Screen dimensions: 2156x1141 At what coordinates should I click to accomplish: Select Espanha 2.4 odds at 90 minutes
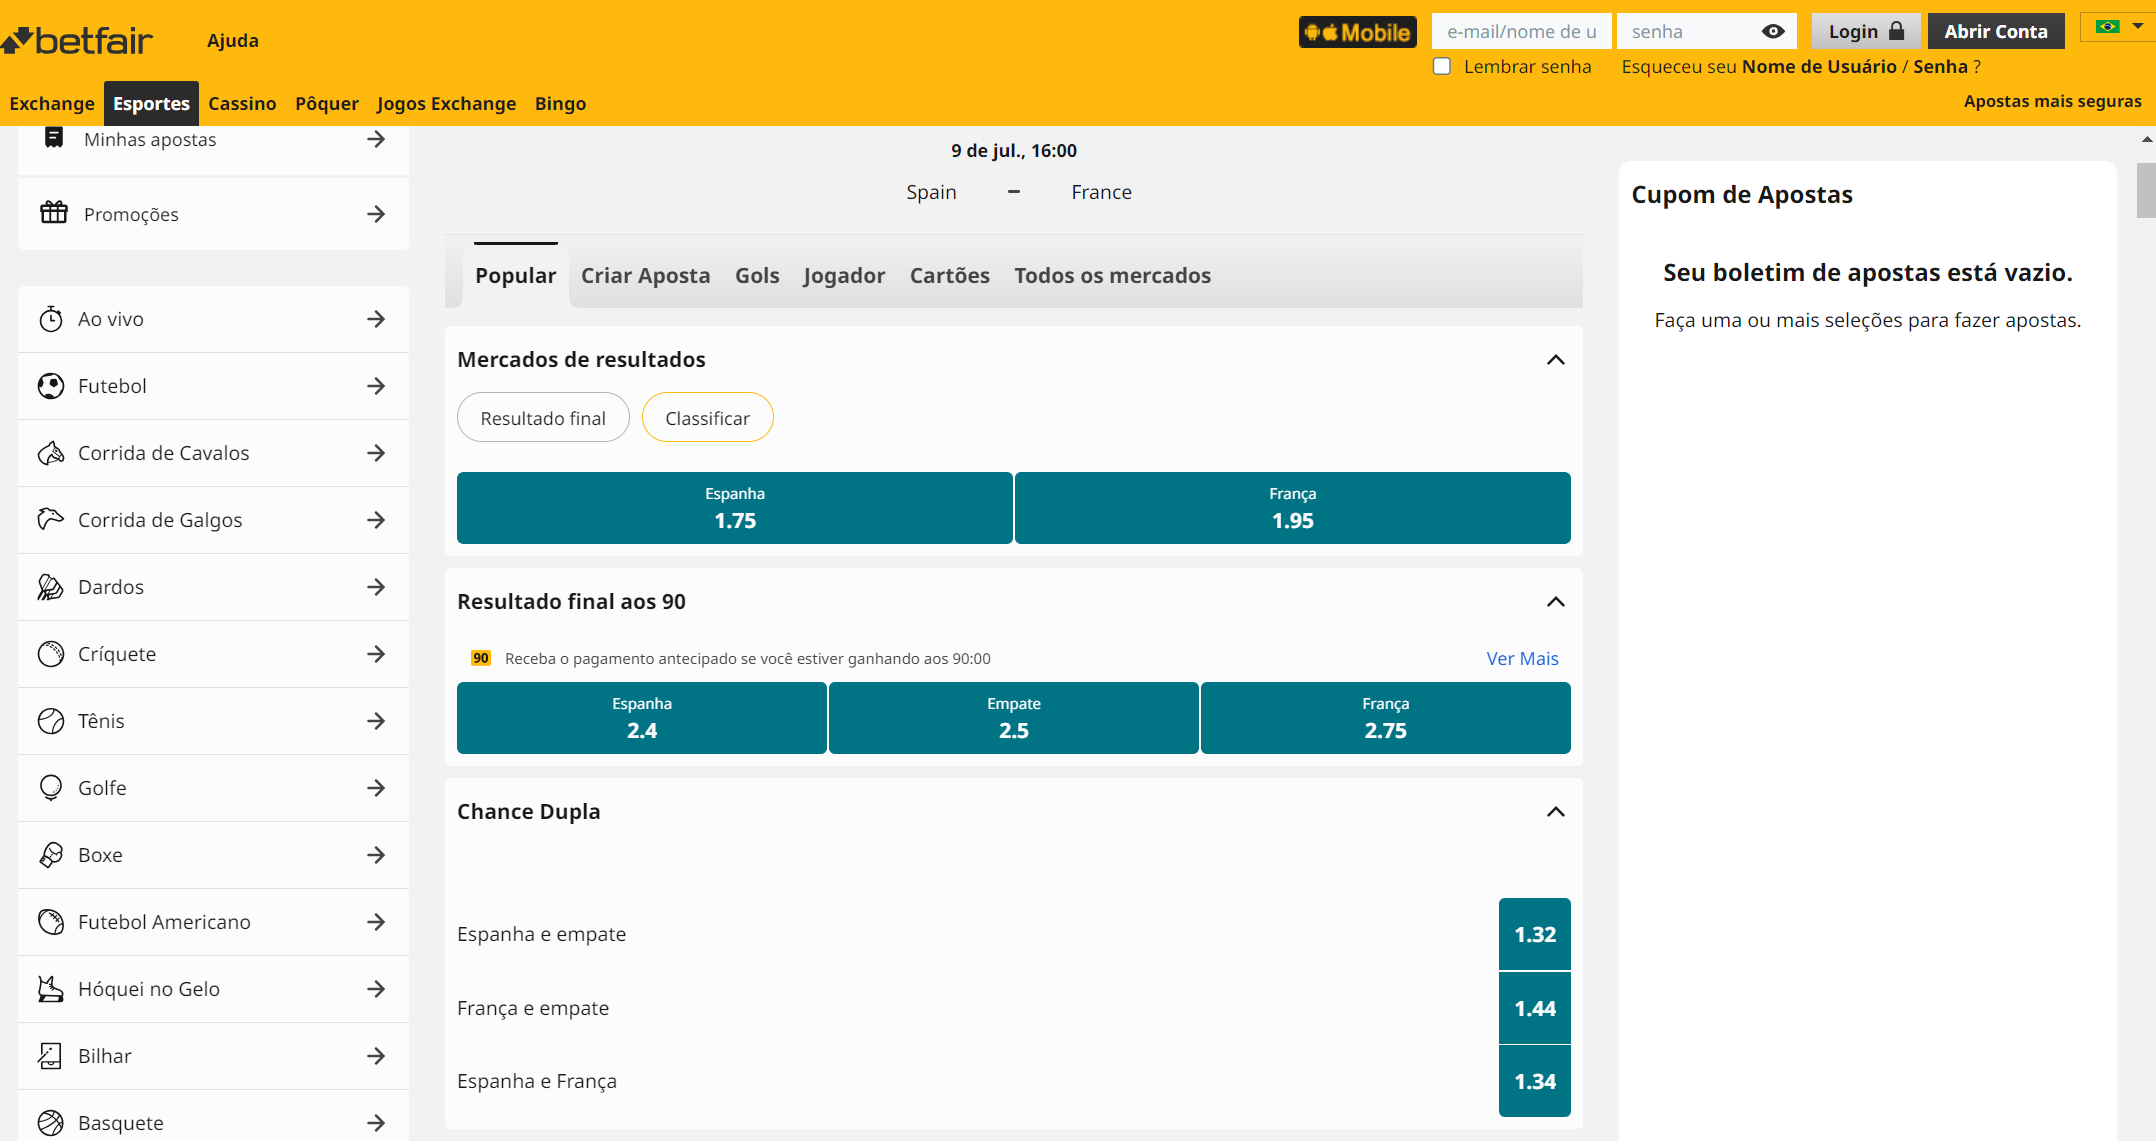(x=642, y=718)
